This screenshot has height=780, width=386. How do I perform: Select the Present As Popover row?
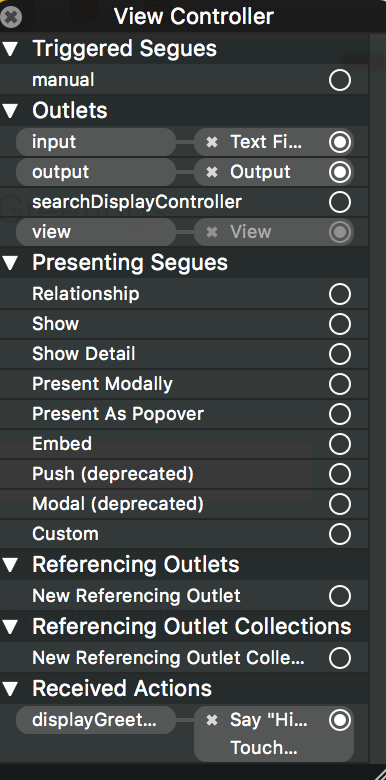(184, 414)
